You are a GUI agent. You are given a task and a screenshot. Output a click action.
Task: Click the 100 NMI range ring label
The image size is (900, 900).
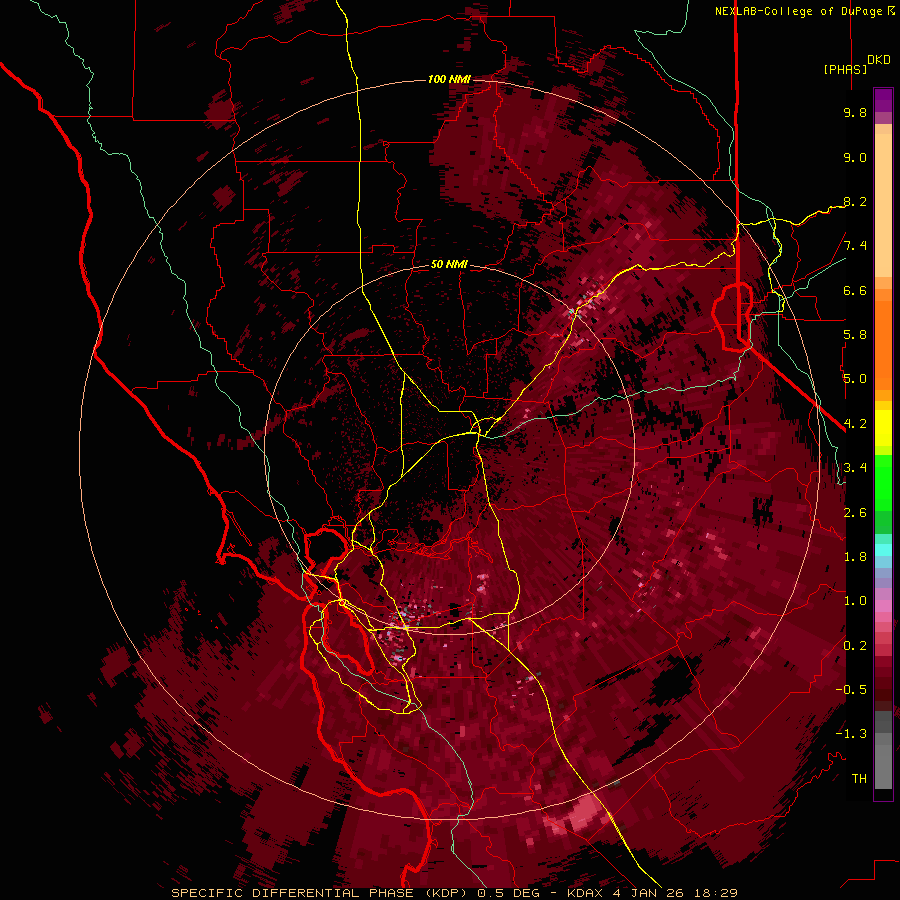[x=449, y=79]
